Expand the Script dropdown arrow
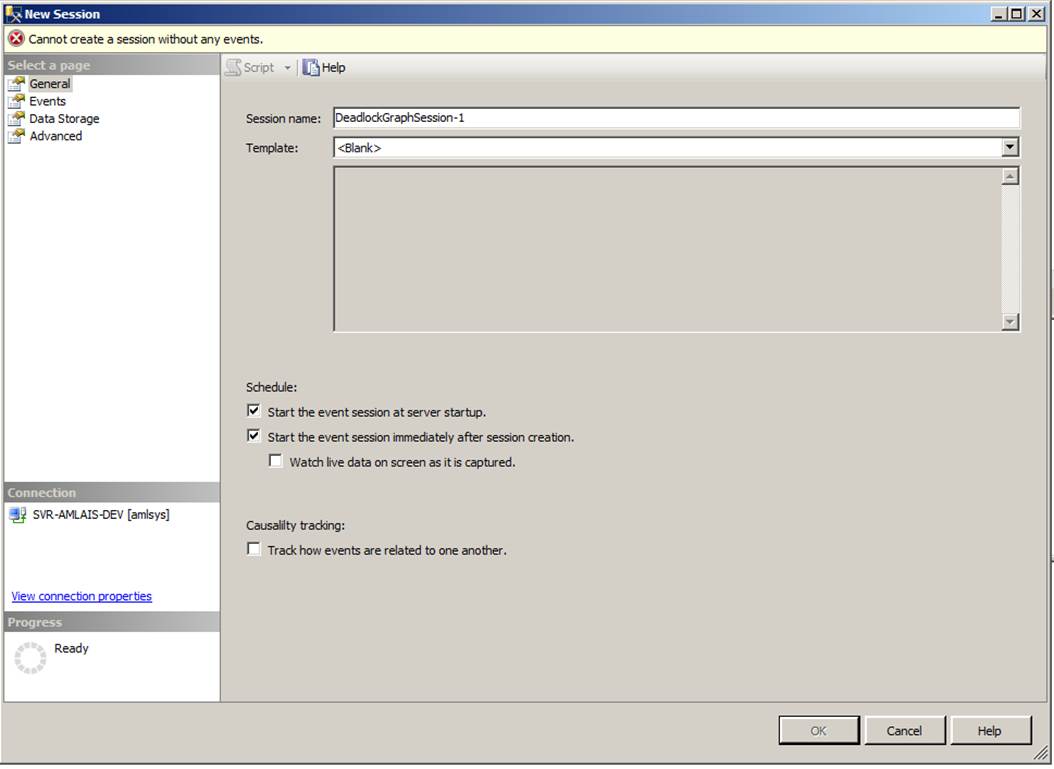Viewport: 1054px width, 769px height. pyautogui.click(x=287, y=68)
